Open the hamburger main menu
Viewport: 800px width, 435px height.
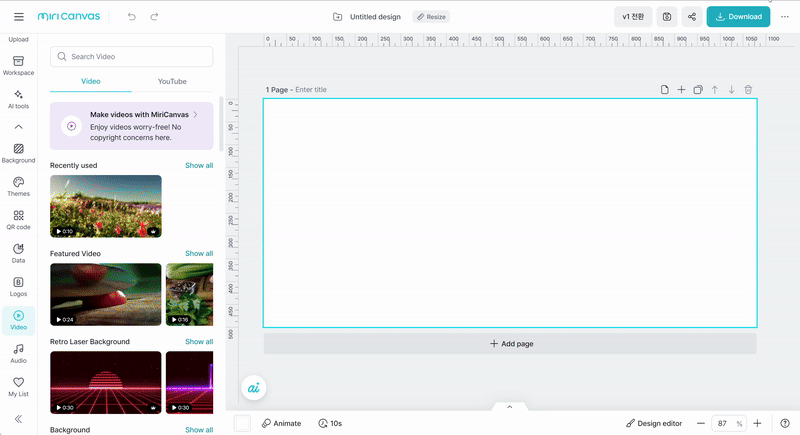[x=19, y=17]
